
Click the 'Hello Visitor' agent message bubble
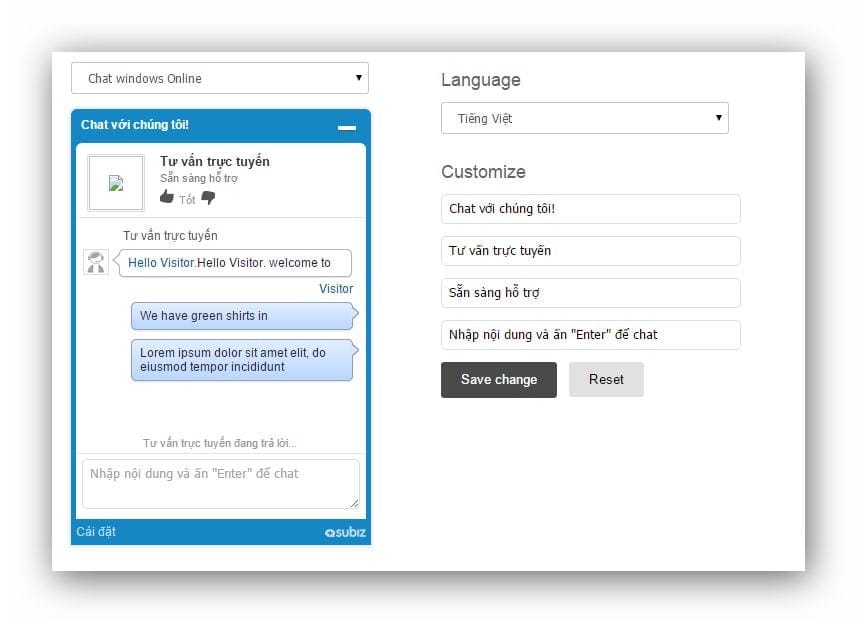click(x=235, y=263)
